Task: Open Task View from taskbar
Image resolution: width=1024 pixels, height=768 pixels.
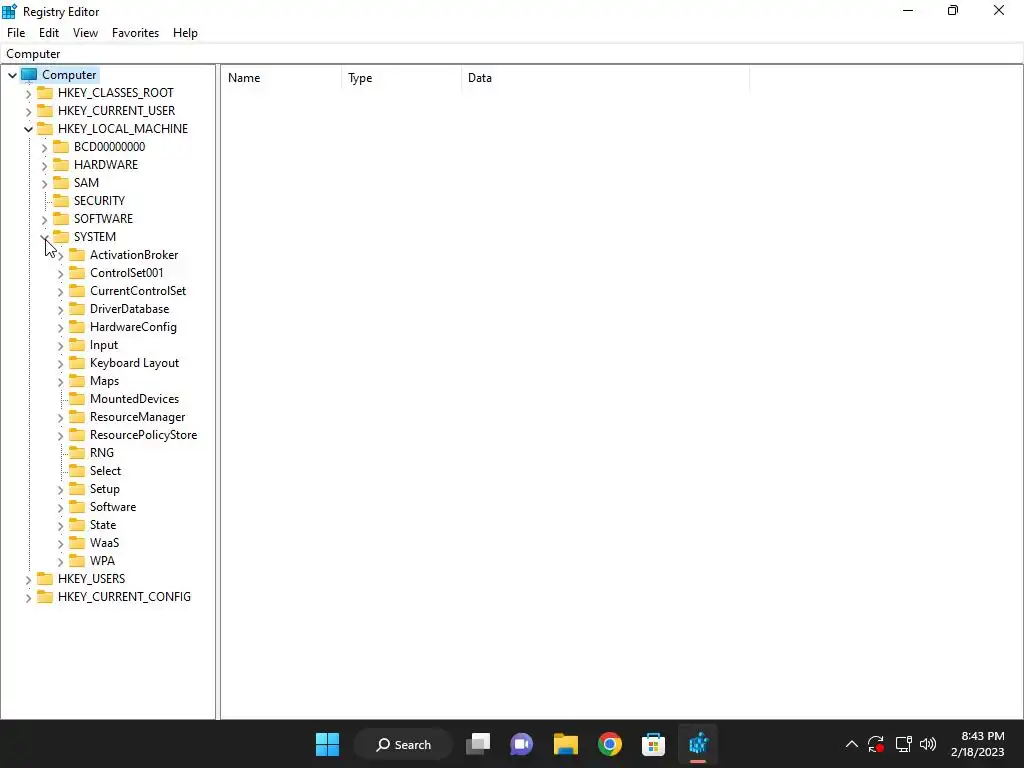Action: (x=478, y=744)
